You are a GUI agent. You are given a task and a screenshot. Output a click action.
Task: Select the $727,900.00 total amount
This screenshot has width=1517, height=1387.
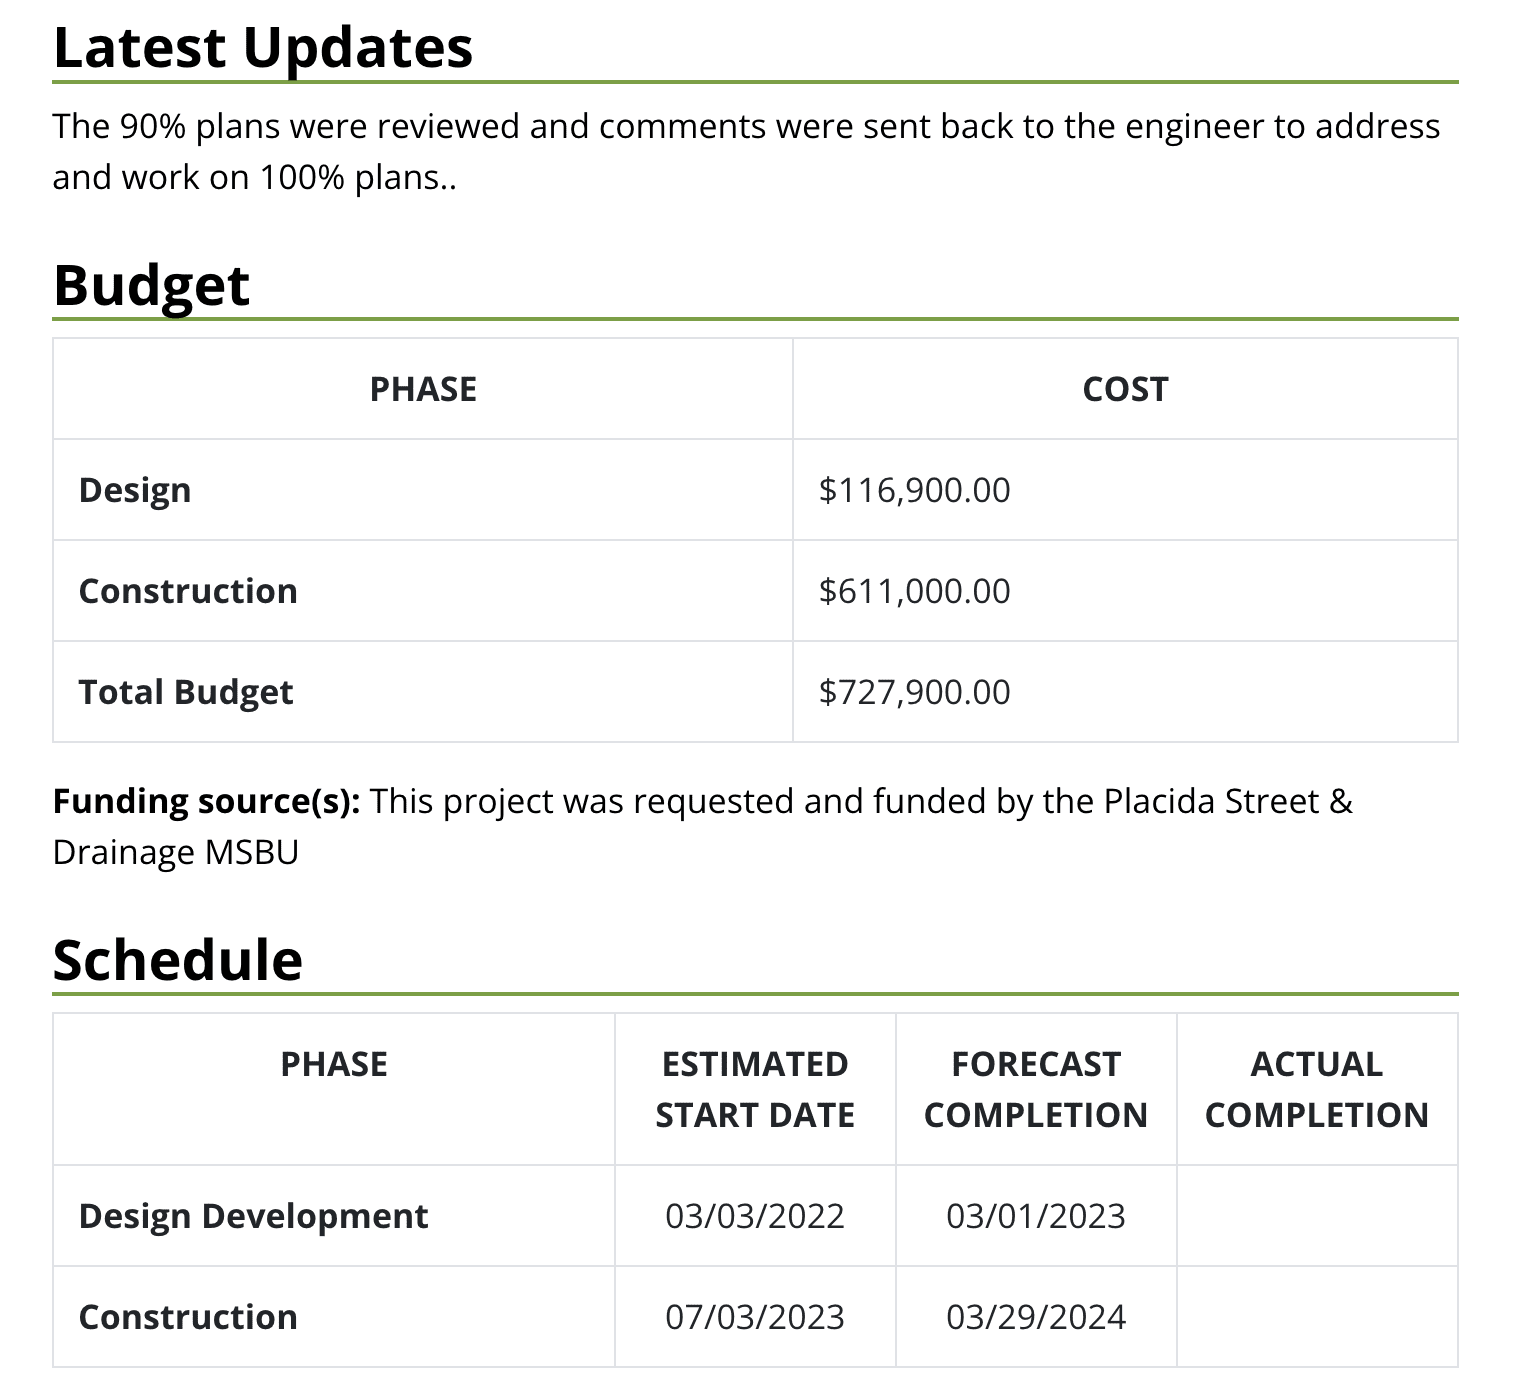pyautogui.click(x=914, y=692)
